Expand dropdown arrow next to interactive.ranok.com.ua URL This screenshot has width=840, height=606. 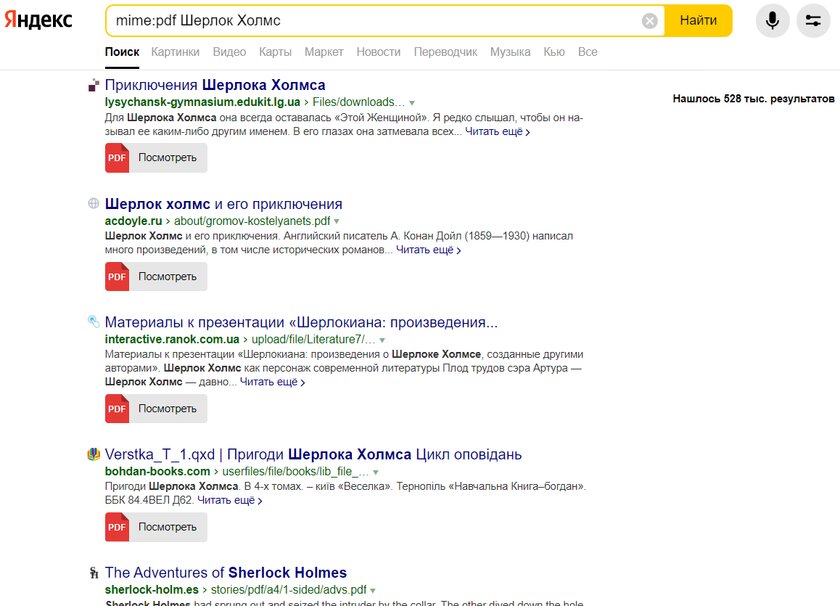tap(382, 340)
